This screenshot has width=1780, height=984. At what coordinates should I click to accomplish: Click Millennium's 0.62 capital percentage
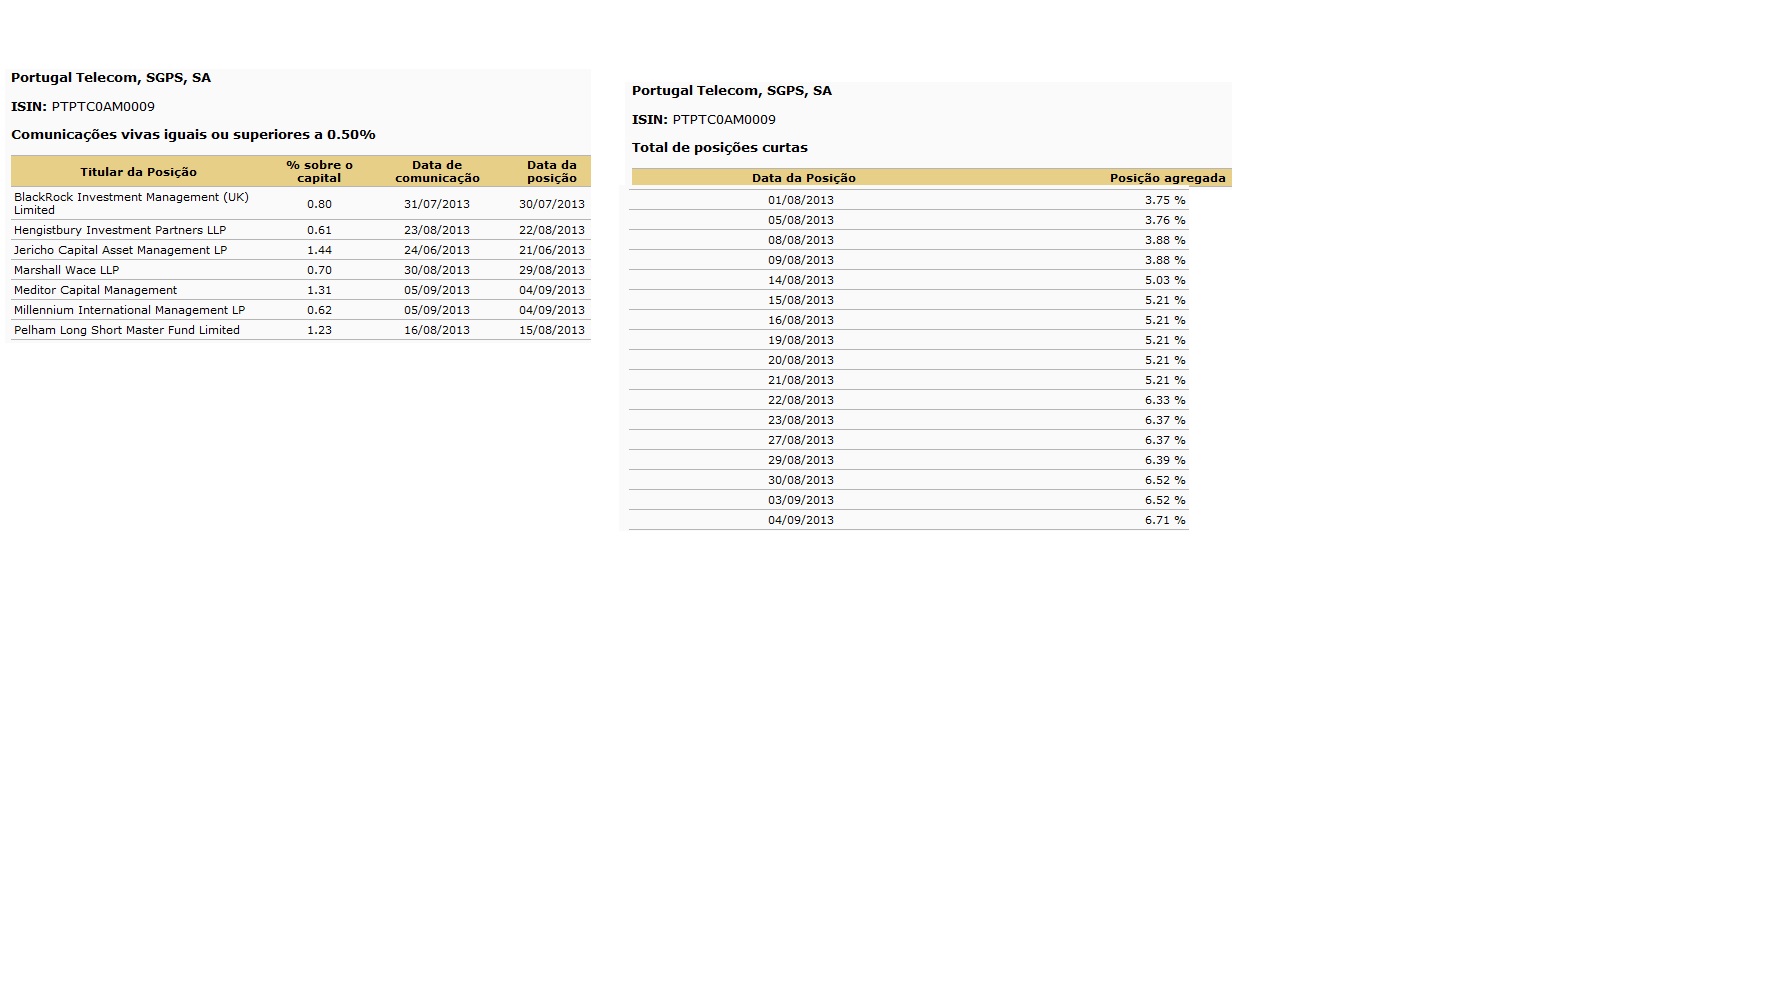[319, 310]
